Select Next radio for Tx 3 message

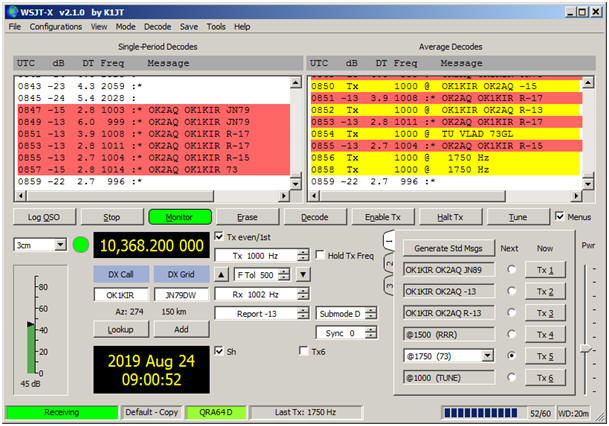tap(511, 313)
